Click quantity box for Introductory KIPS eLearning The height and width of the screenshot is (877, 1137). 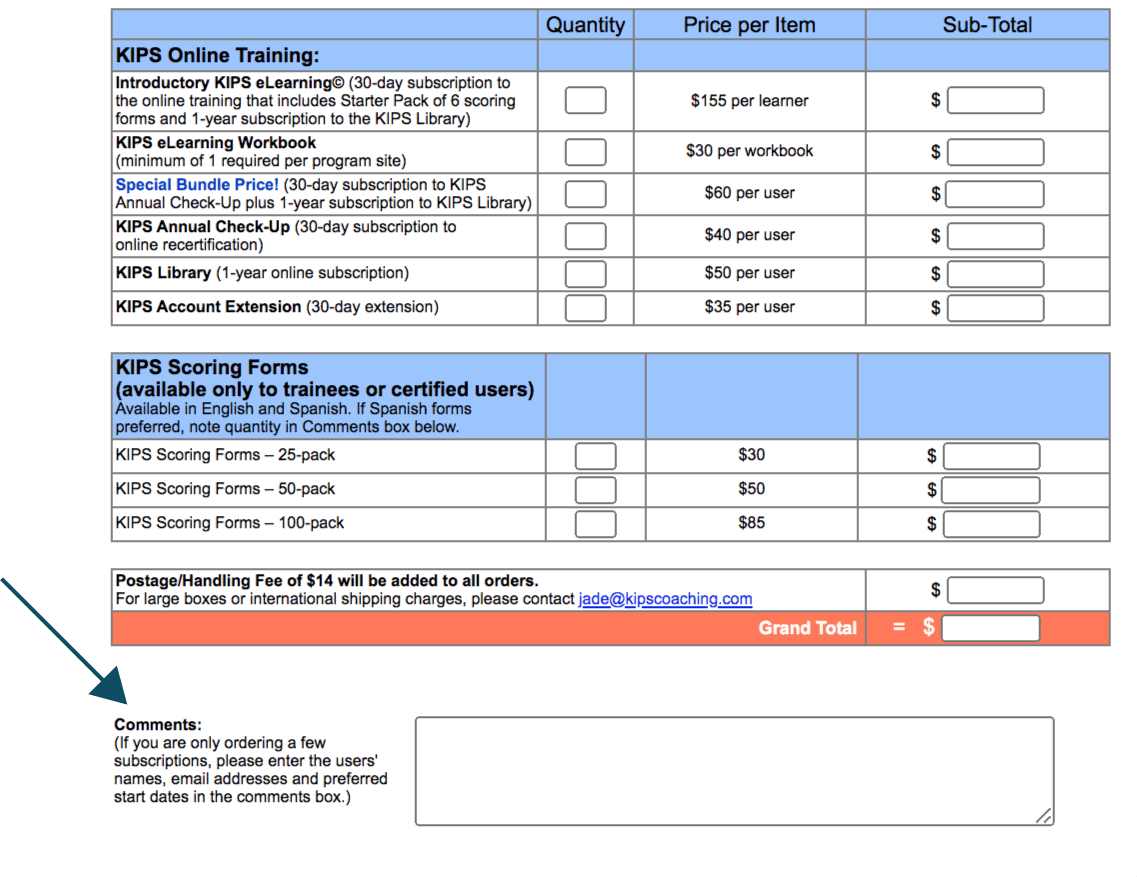(585, 100)
